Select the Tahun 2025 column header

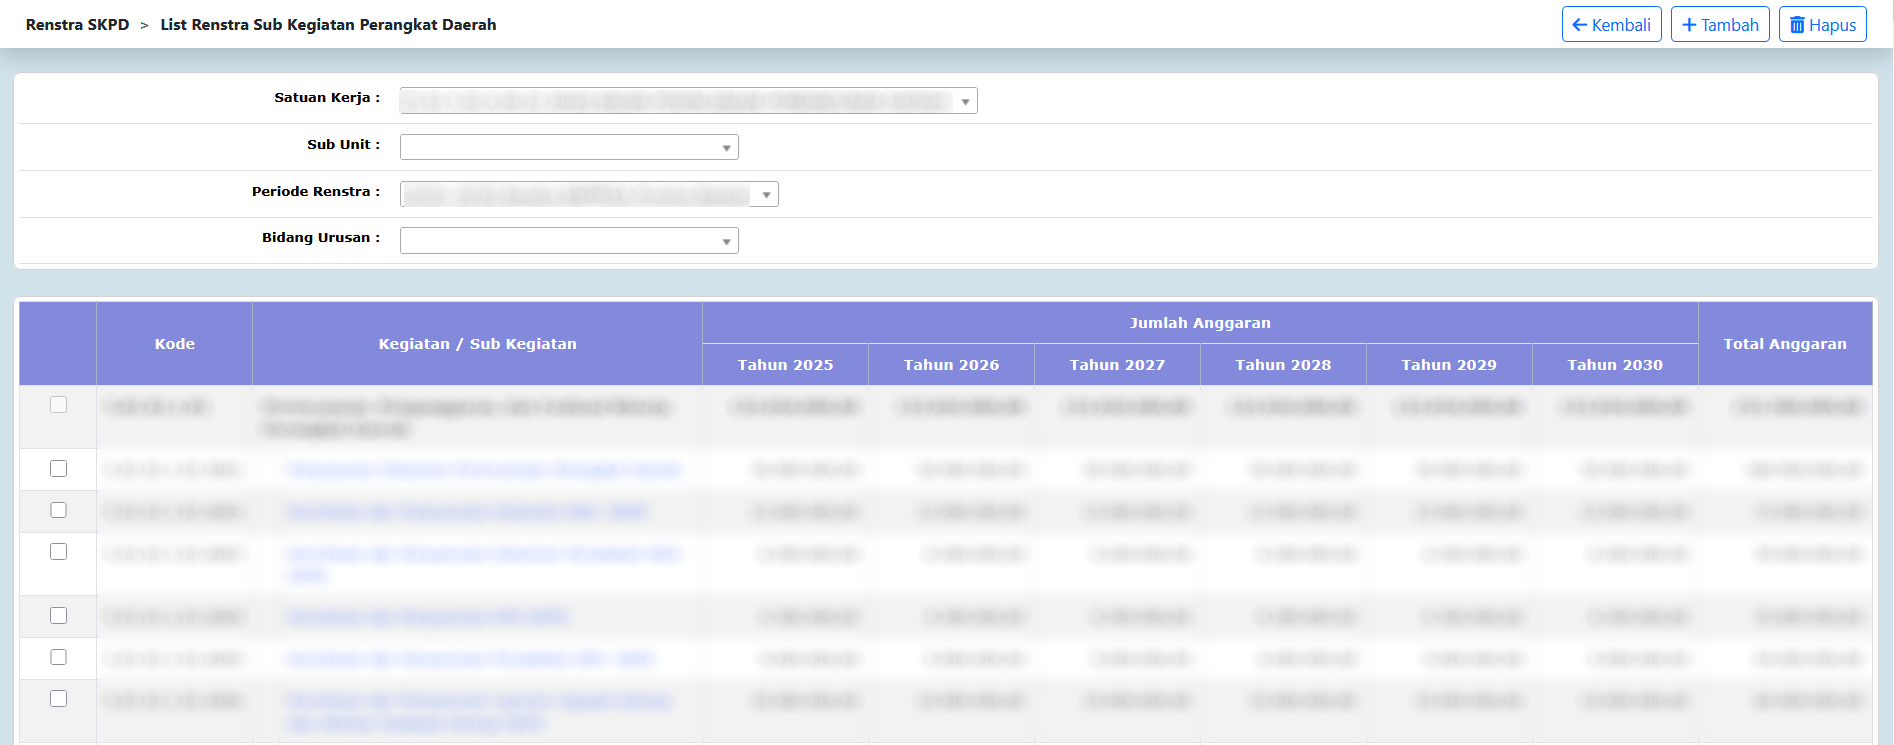click(785, 365)
